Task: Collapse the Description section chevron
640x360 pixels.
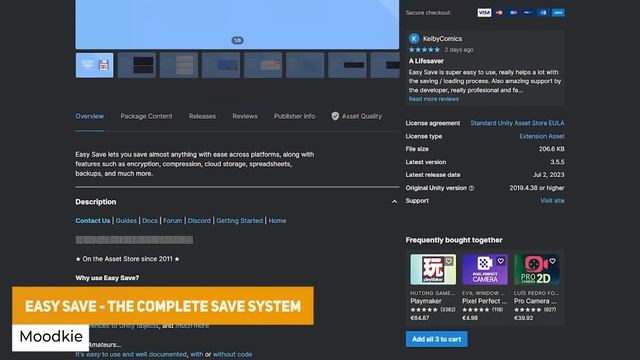Action: (x=394, y=202)
